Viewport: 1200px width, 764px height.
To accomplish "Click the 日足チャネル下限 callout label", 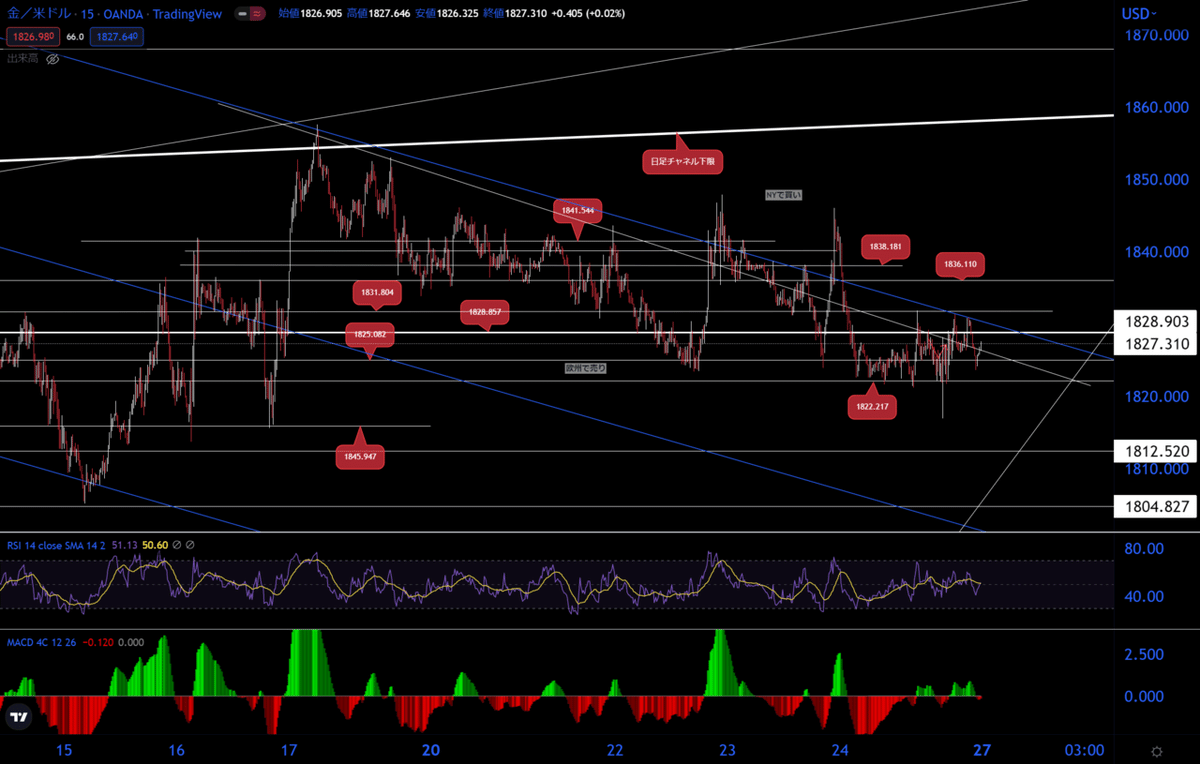I will 683,161.
